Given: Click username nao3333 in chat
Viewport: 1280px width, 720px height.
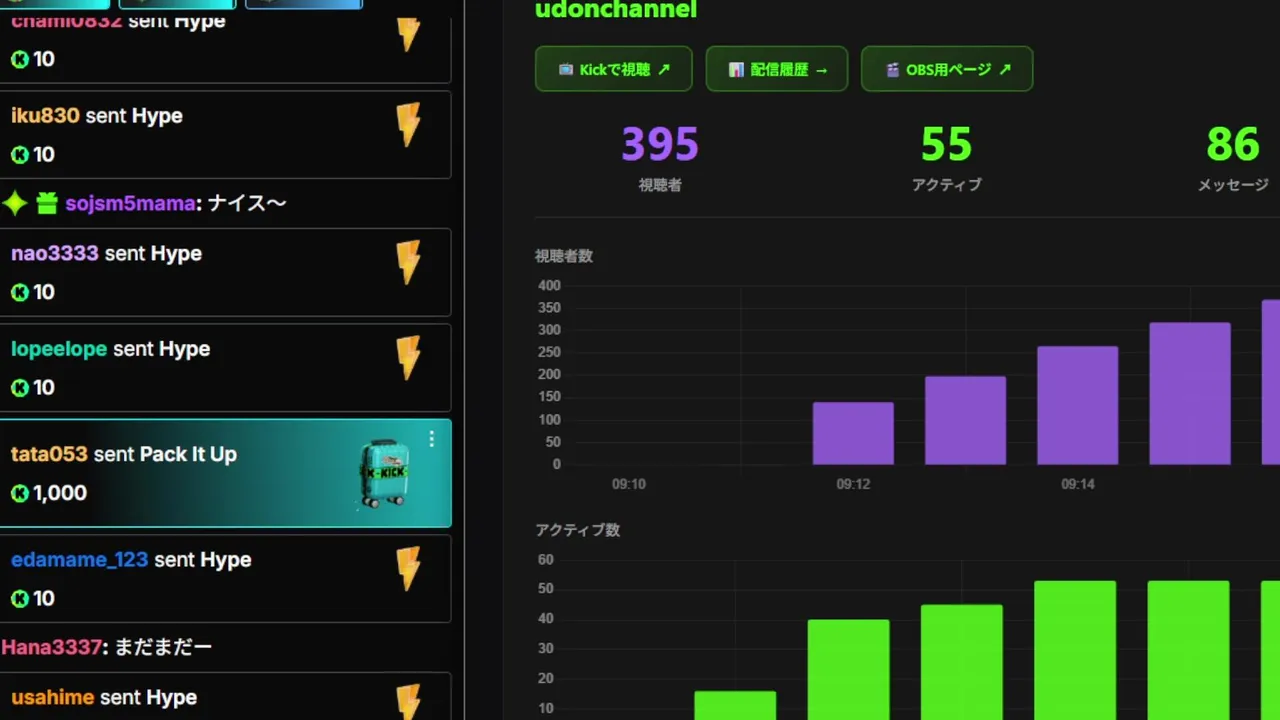Looking at the screenshot, I should pos(55,254).
